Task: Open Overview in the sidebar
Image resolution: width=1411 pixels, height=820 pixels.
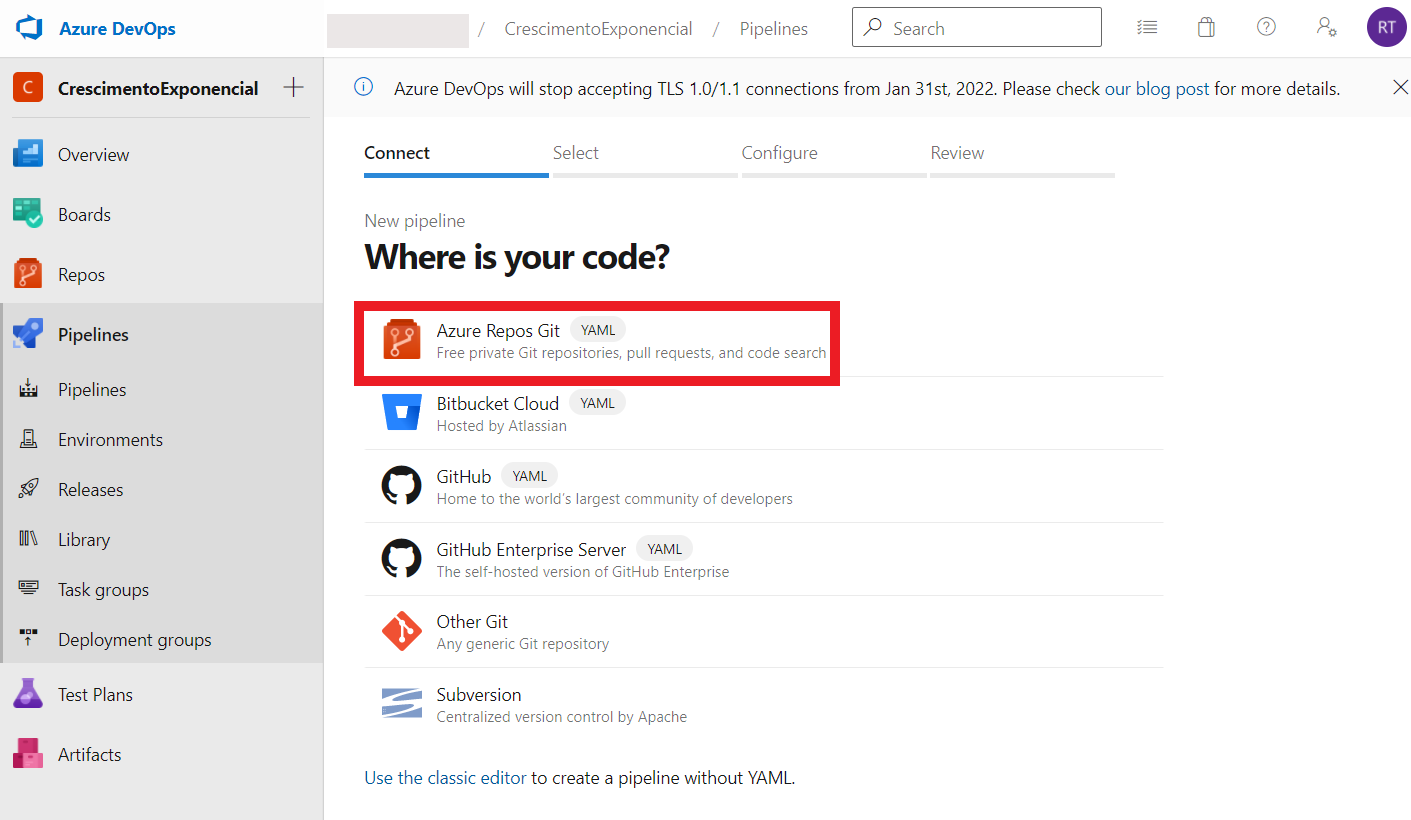Action: [162, 154]
